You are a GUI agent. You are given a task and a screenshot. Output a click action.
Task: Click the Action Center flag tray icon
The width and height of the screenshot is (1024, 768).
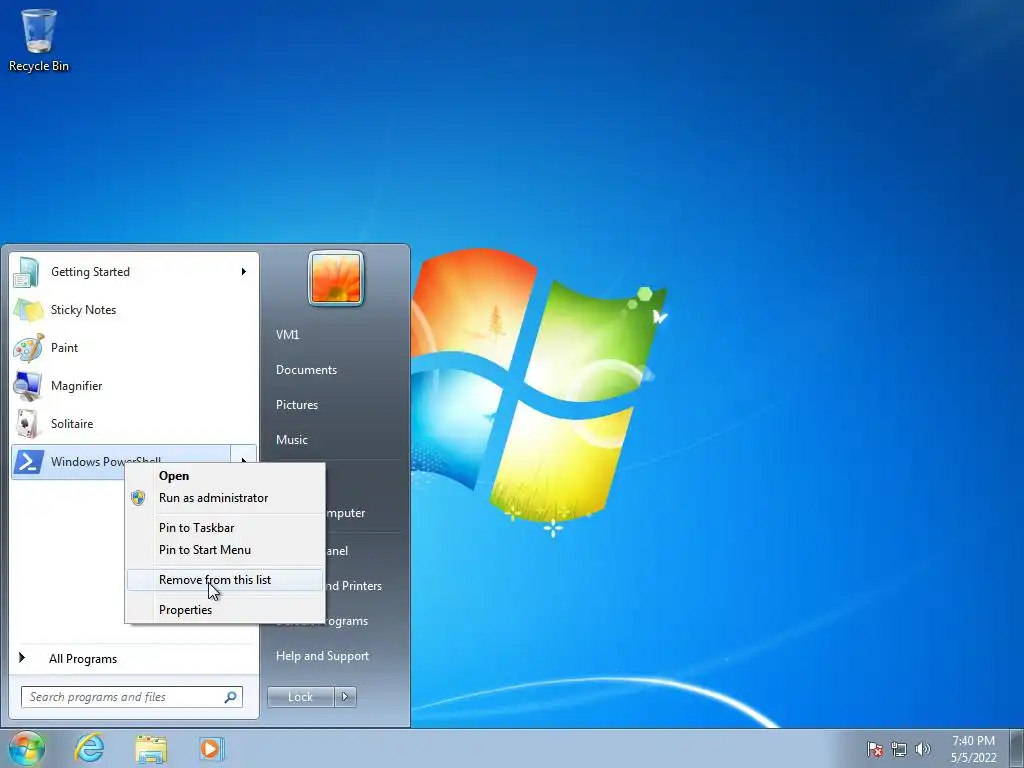[x=875, y=749]
